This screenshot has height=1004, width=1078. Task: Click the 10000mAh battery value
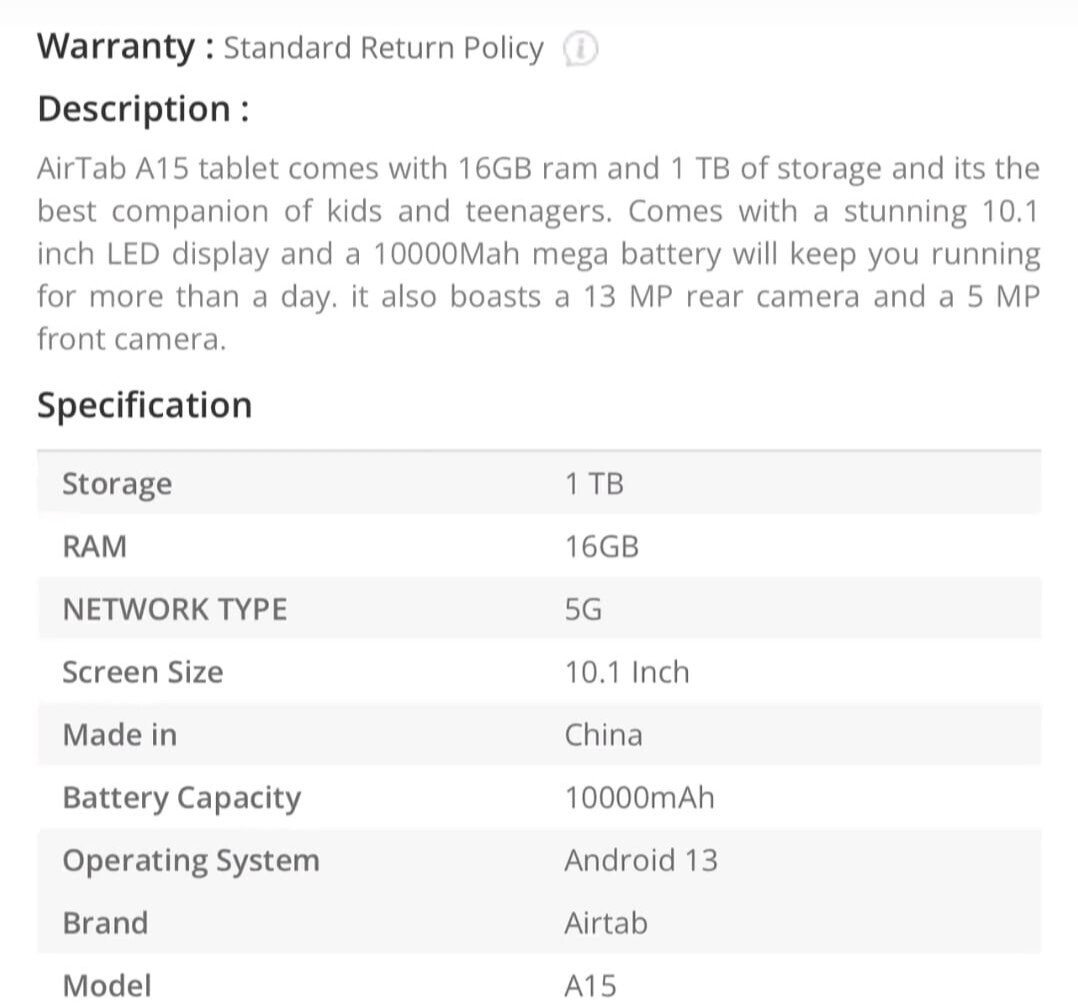[x=639, y=798]
